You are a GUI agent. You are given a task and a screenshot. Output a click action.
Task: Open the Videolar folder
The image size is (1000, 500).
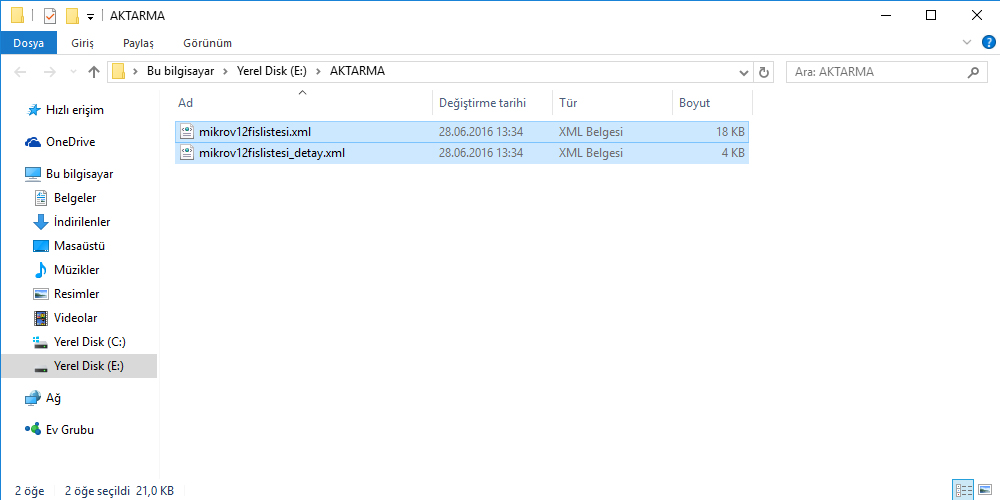(x=76, y=318)
